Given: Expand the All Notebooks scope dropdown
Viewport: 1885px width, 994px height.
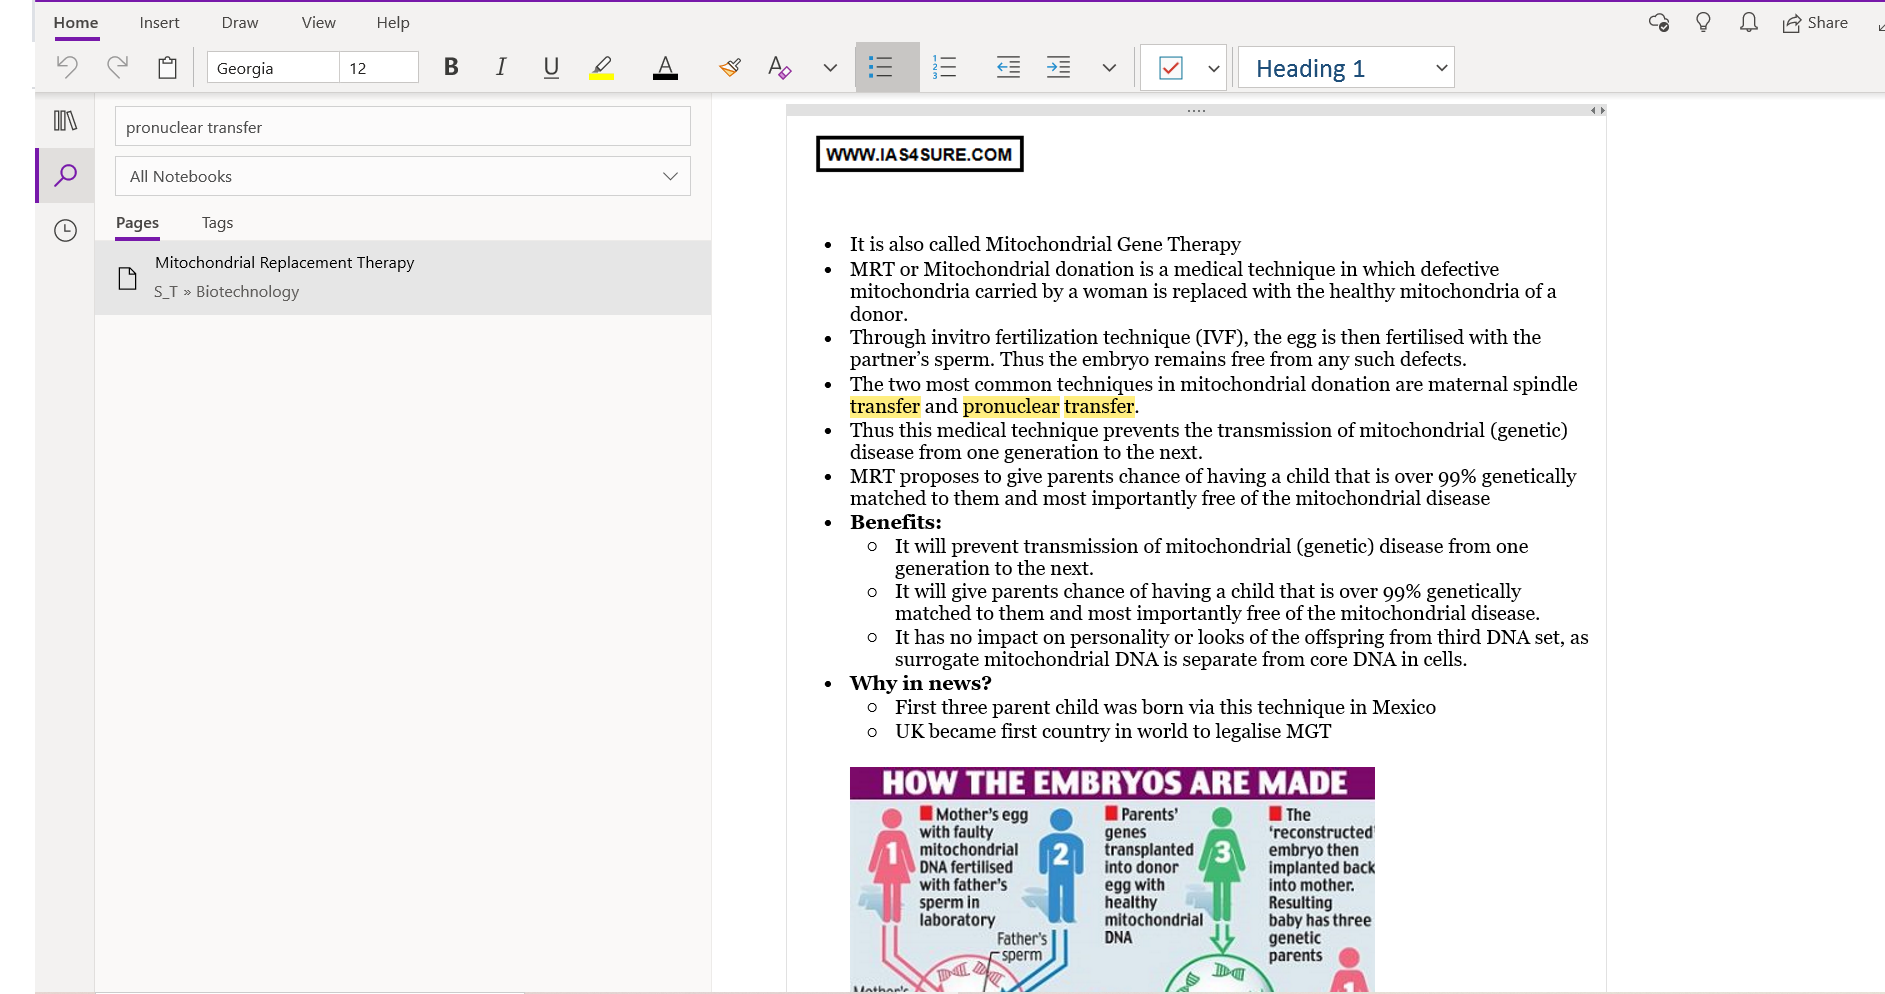Looking at the screenshot, I should 670,176.
